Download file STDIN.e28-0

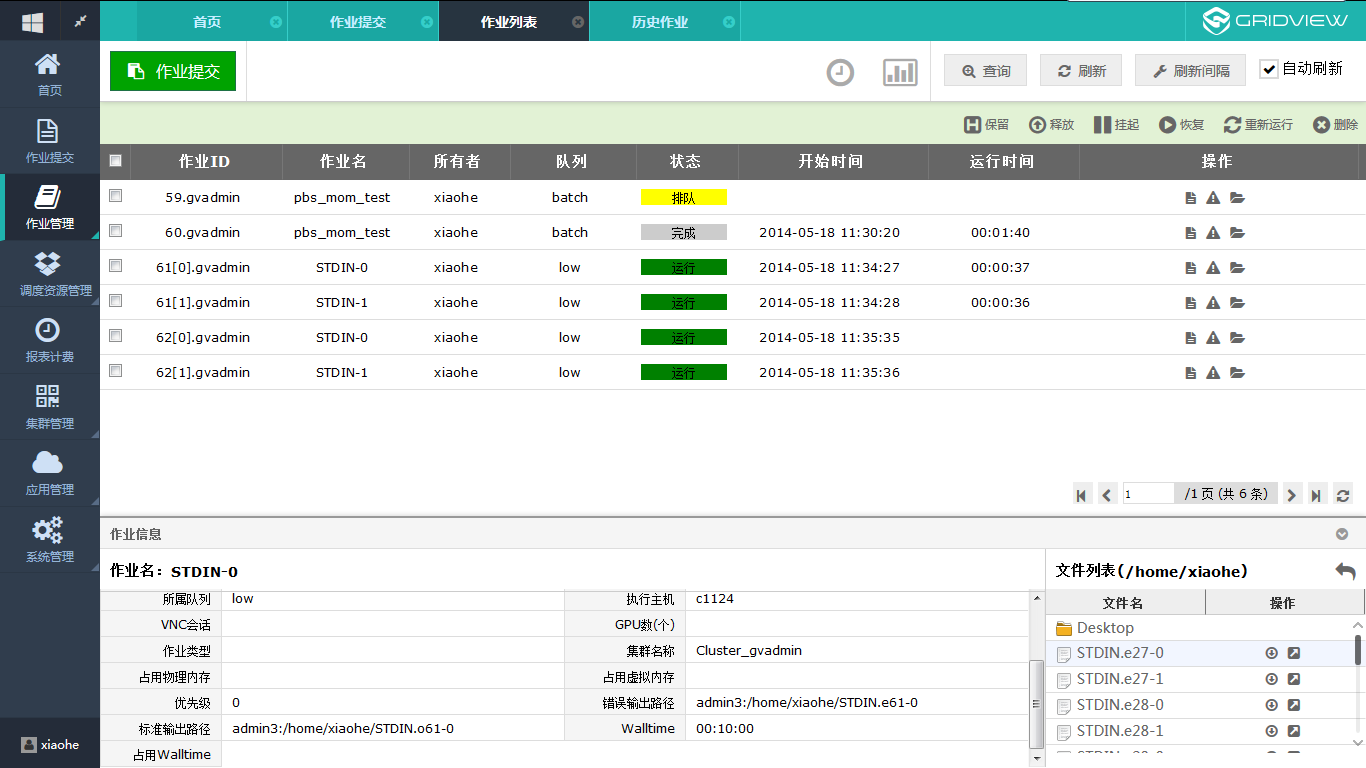[1272, 705]
